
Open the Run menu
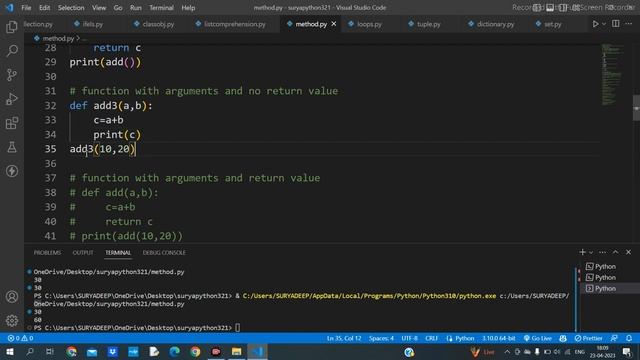tap(136, 8)
